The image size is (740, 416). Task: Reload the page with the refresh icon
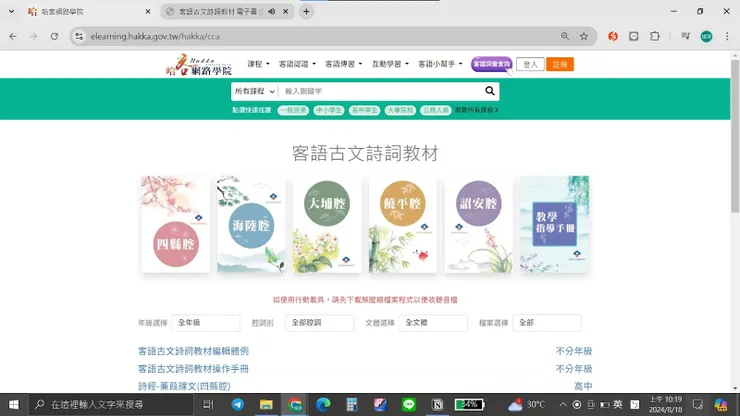click(x=54, y=36)
